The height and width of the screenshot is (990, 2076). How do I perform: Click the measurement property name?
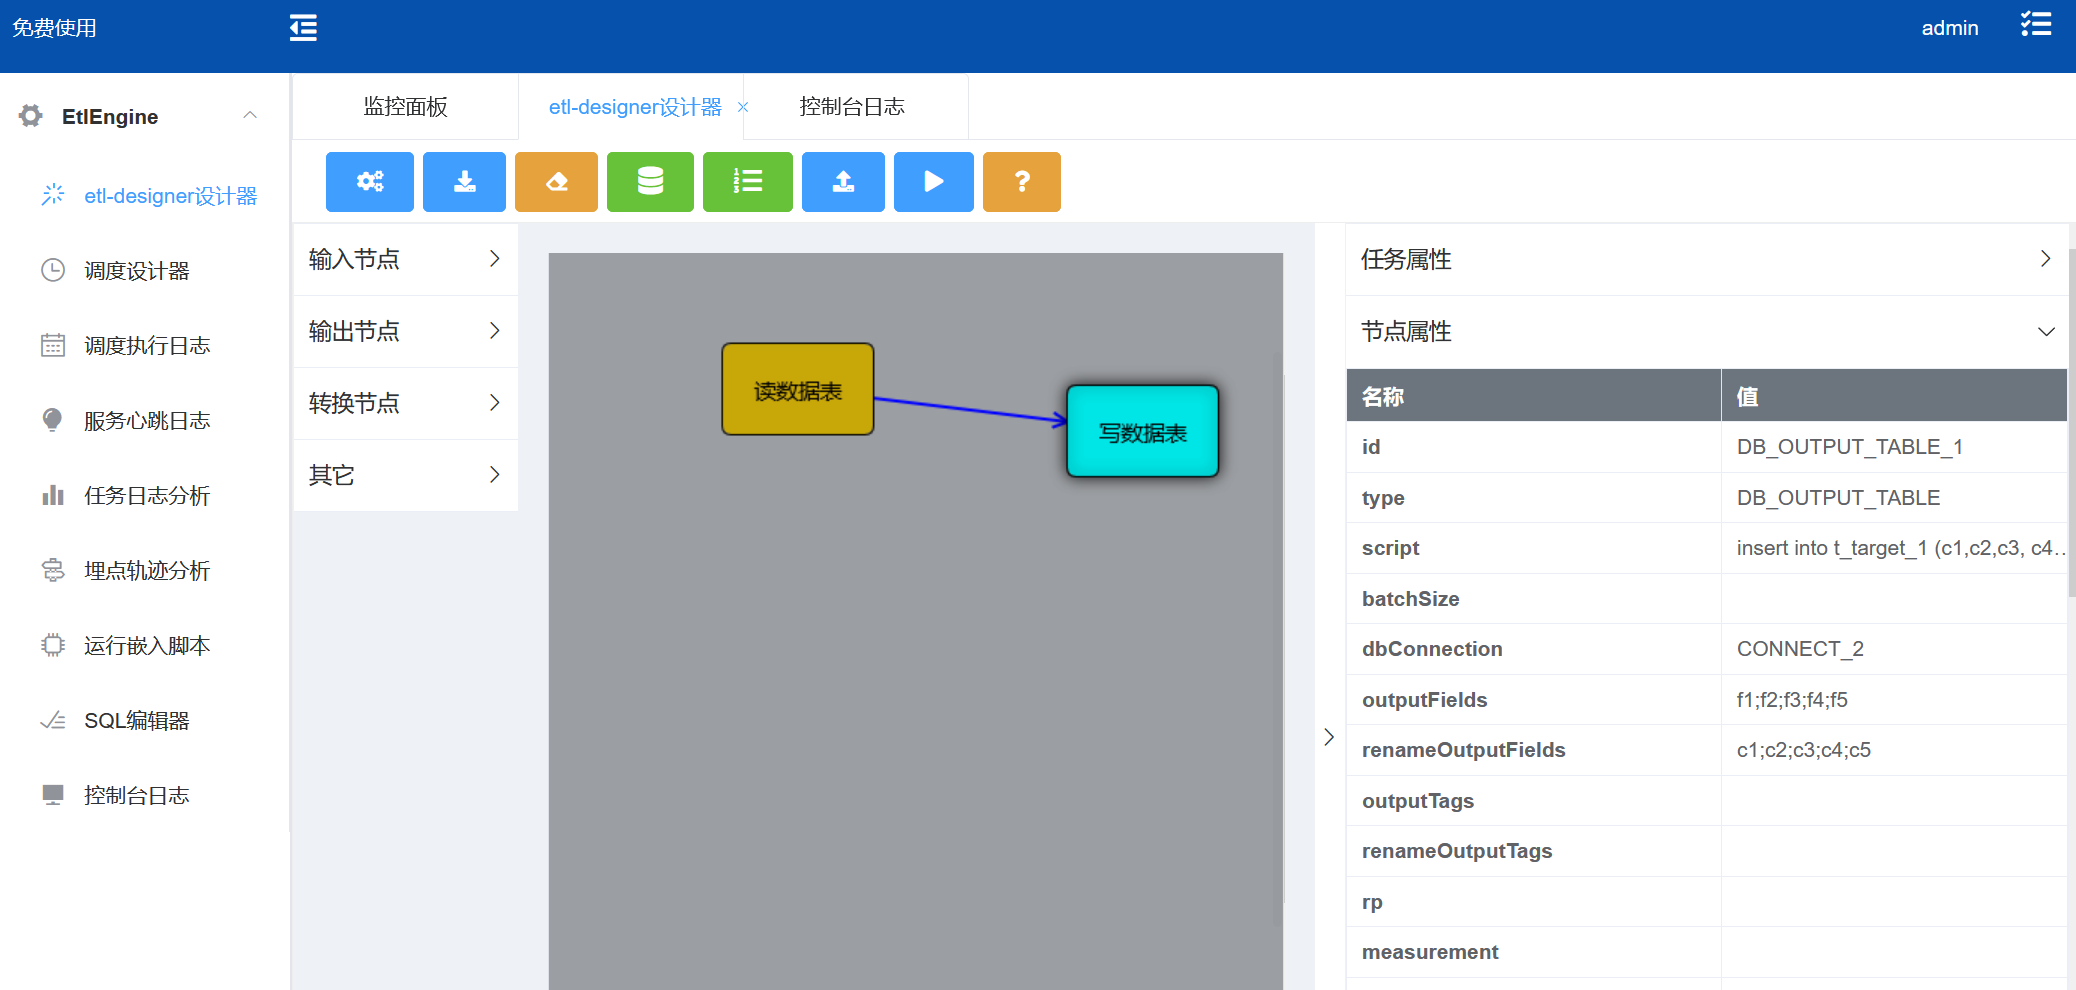(1430, 952)
